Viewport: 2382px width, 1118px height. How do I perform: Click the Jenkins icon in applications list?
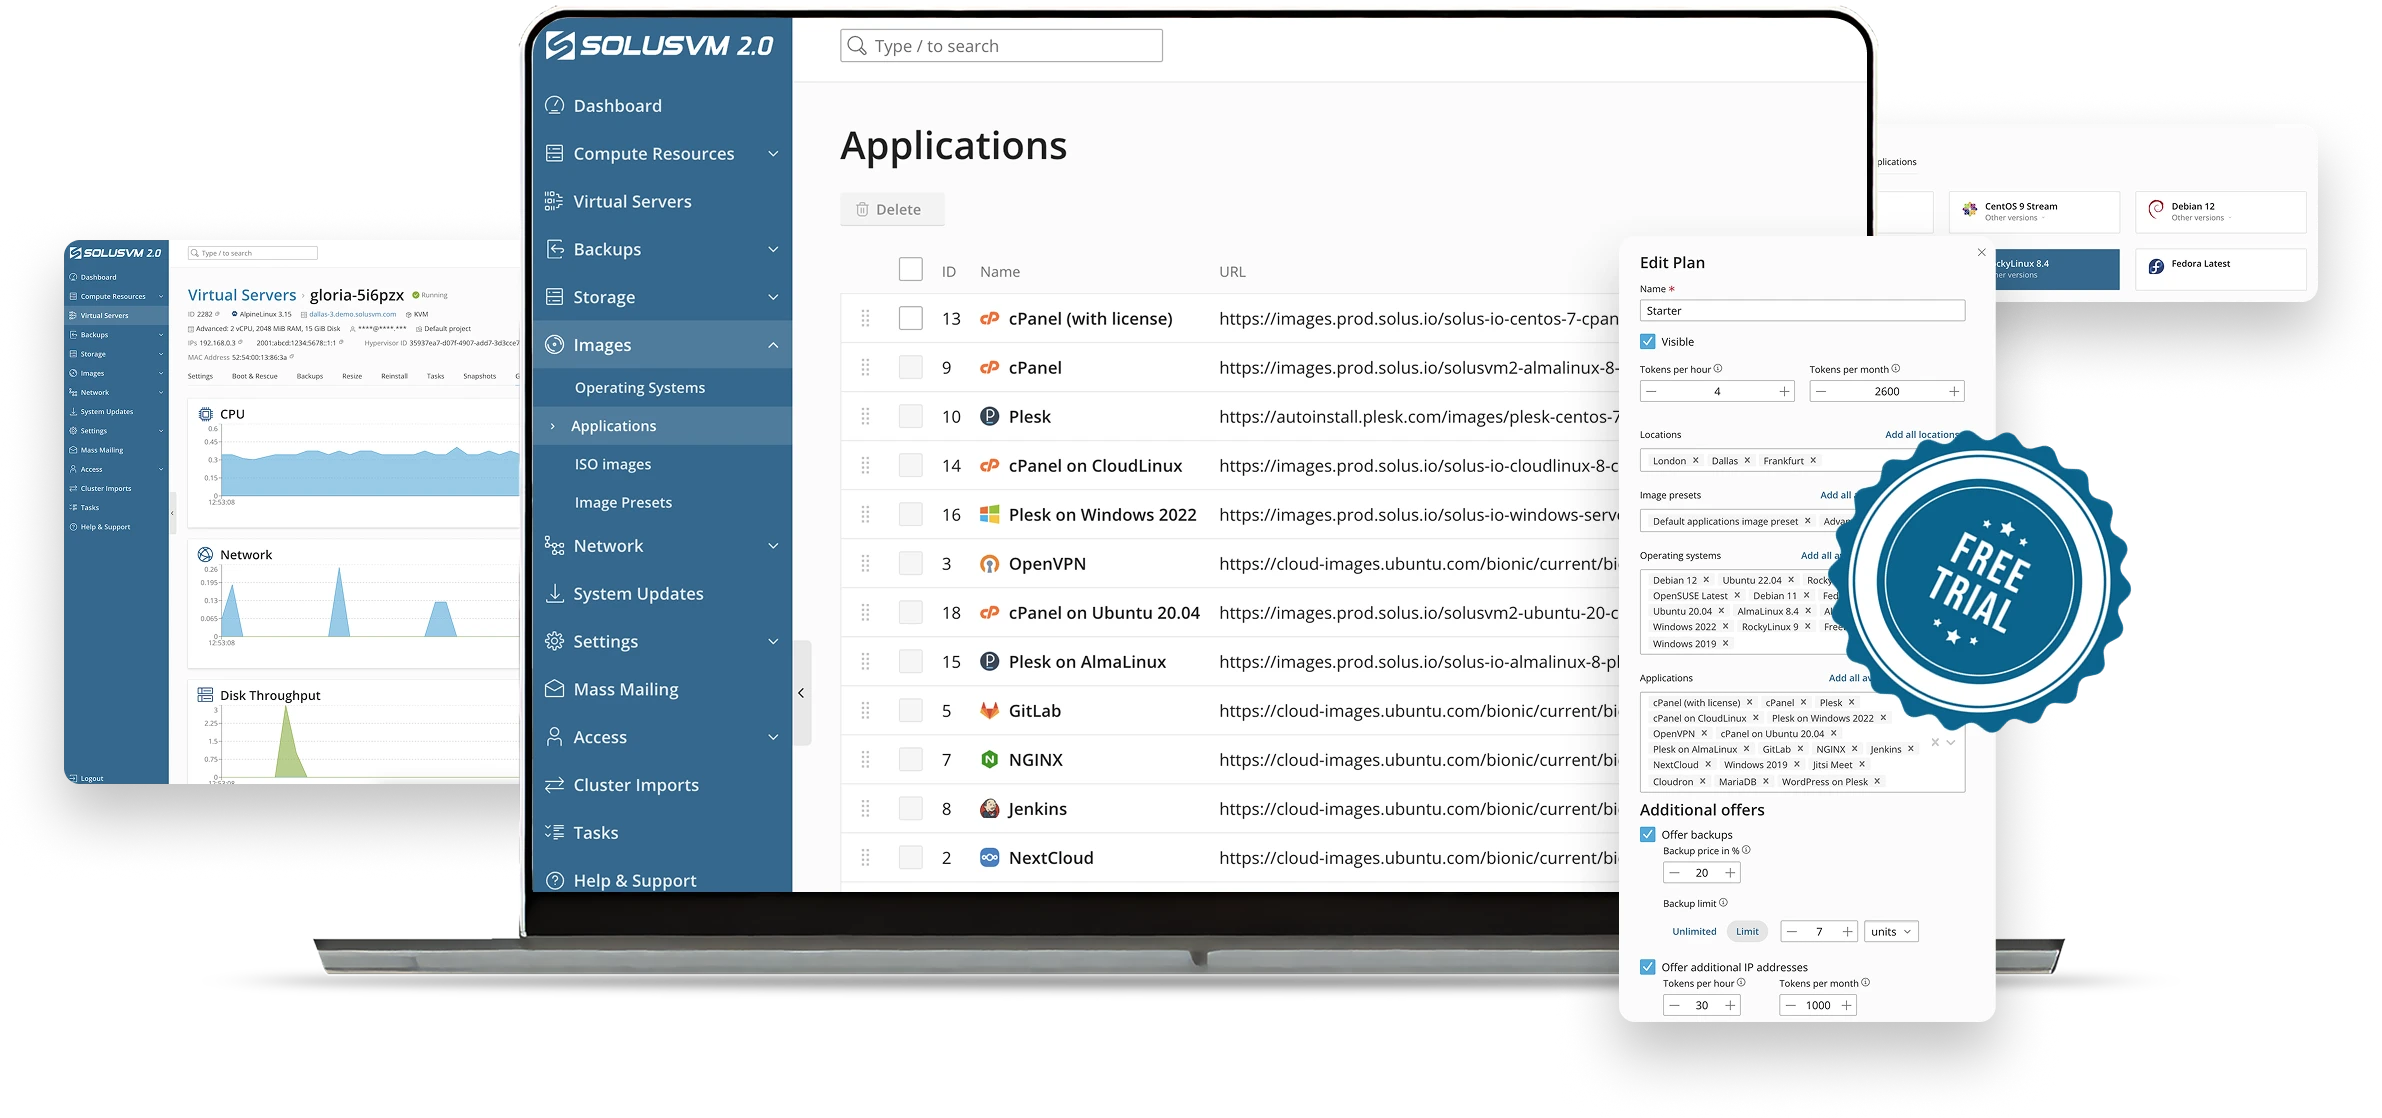pyautogui.click(x=989, y=808)
